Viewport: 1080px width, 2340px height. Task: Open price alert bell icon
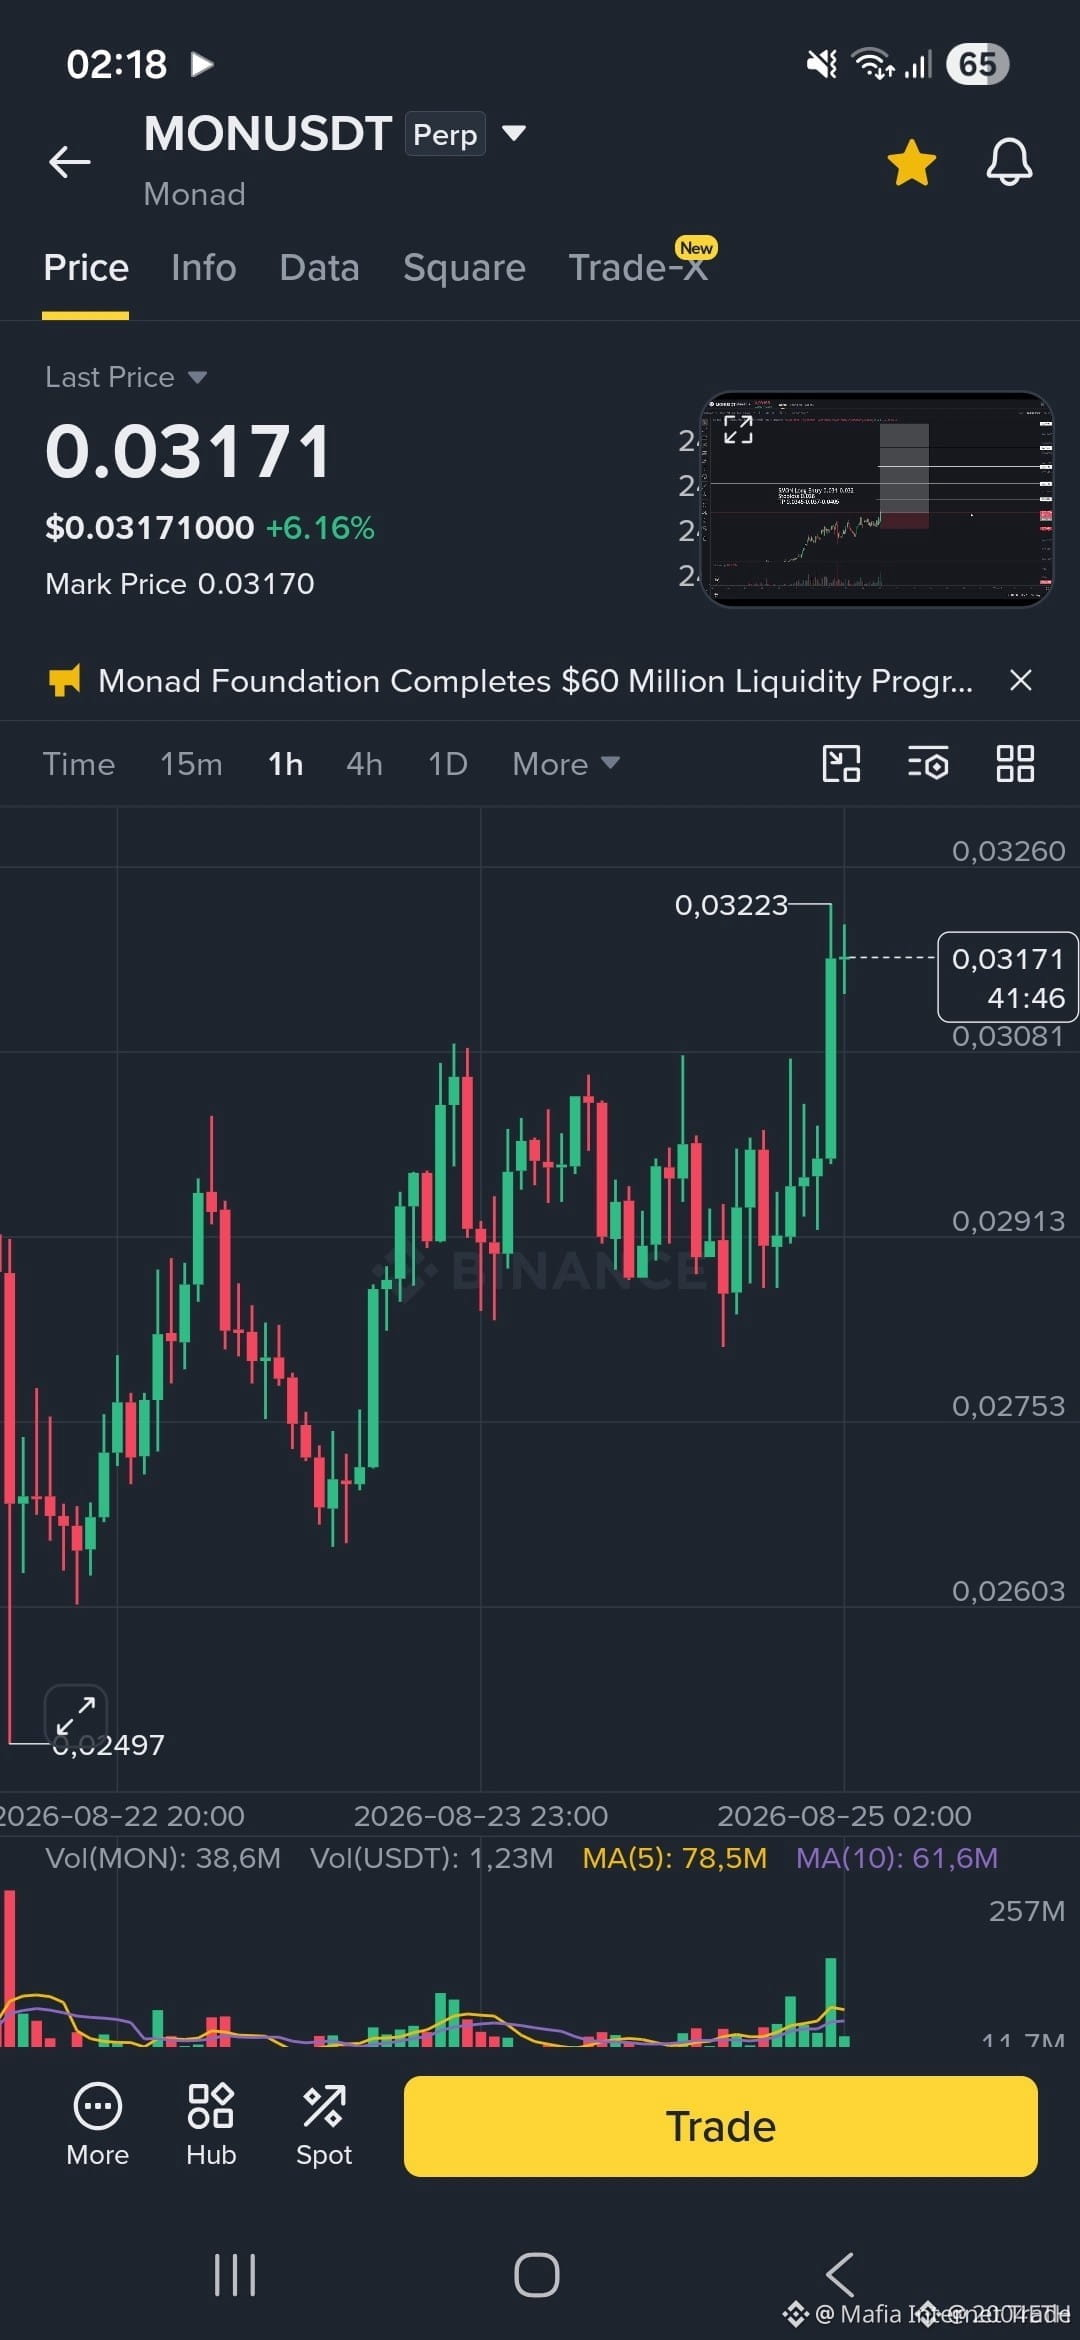[x=1009, y=162]
